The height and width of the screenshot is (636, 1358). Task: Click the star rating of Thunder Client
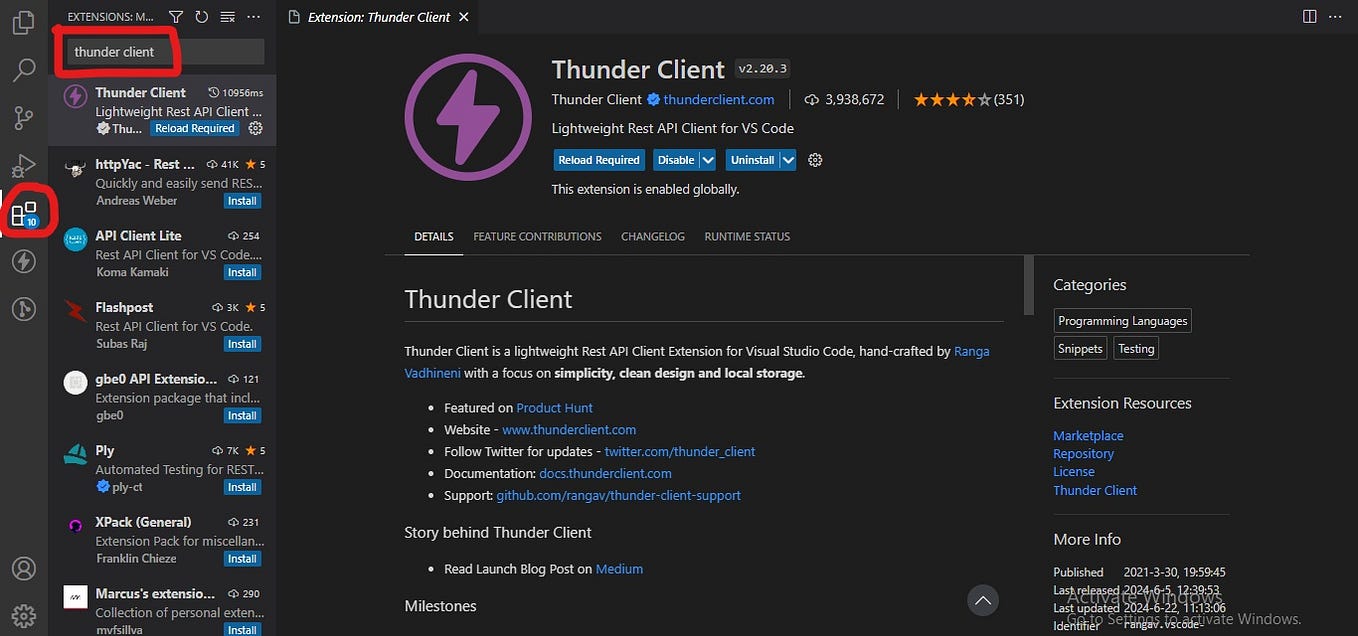(952, 99)
